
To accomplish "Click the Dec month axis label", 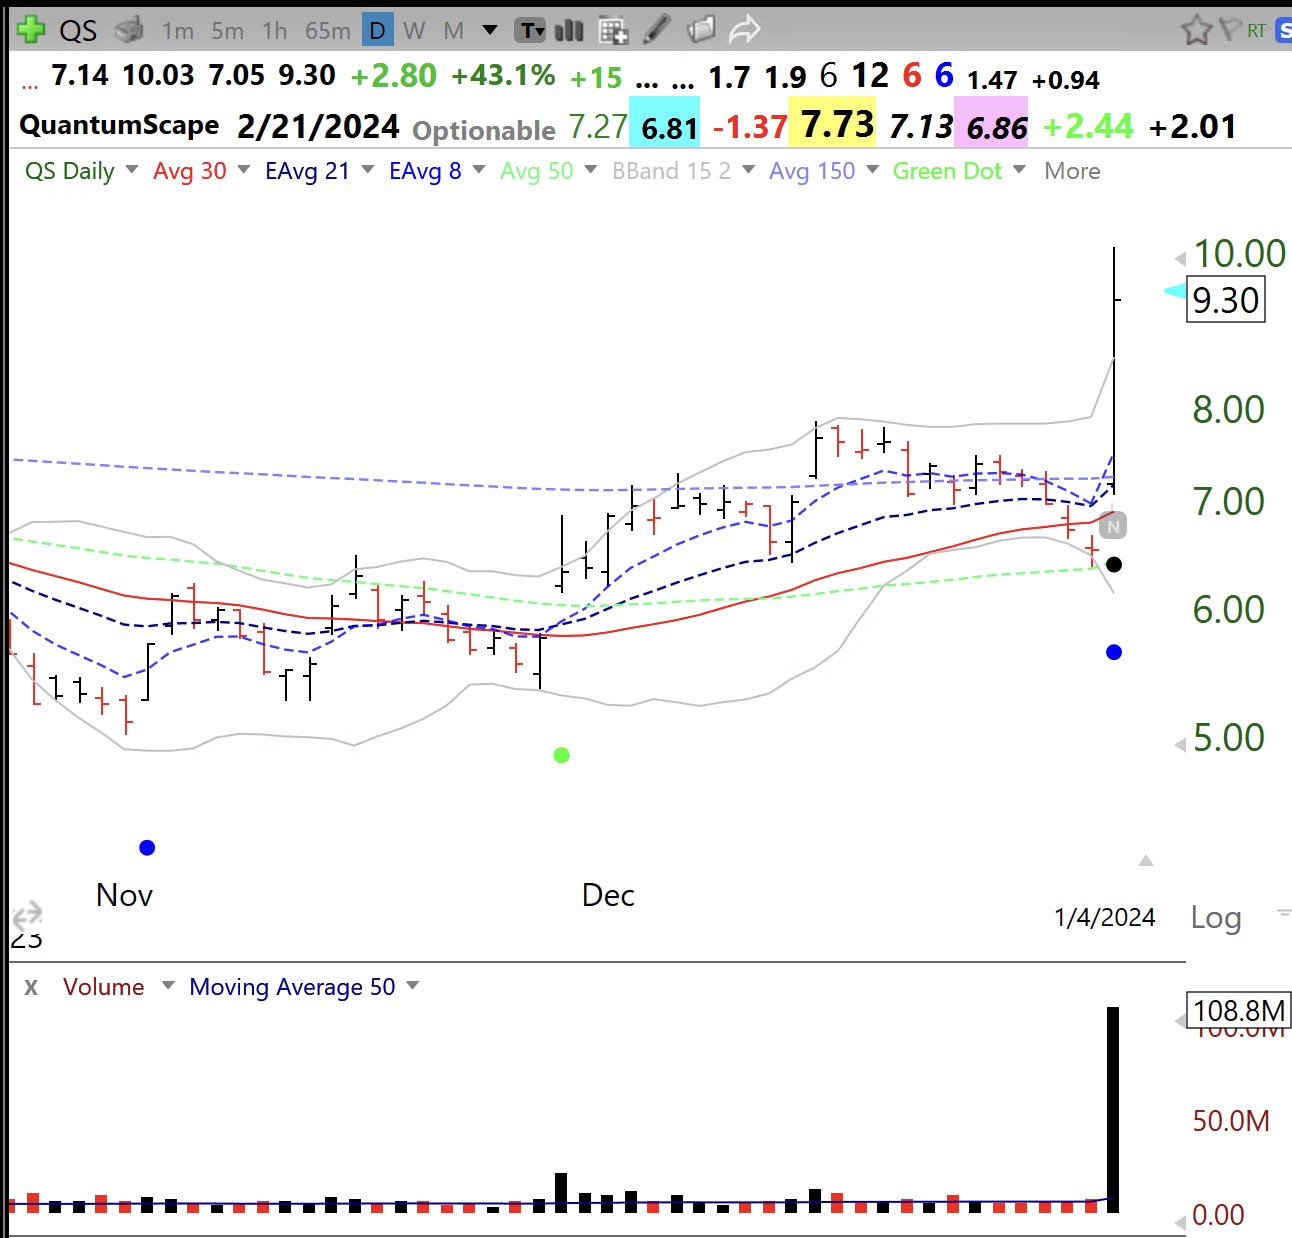I will click(x=608, y=895).
